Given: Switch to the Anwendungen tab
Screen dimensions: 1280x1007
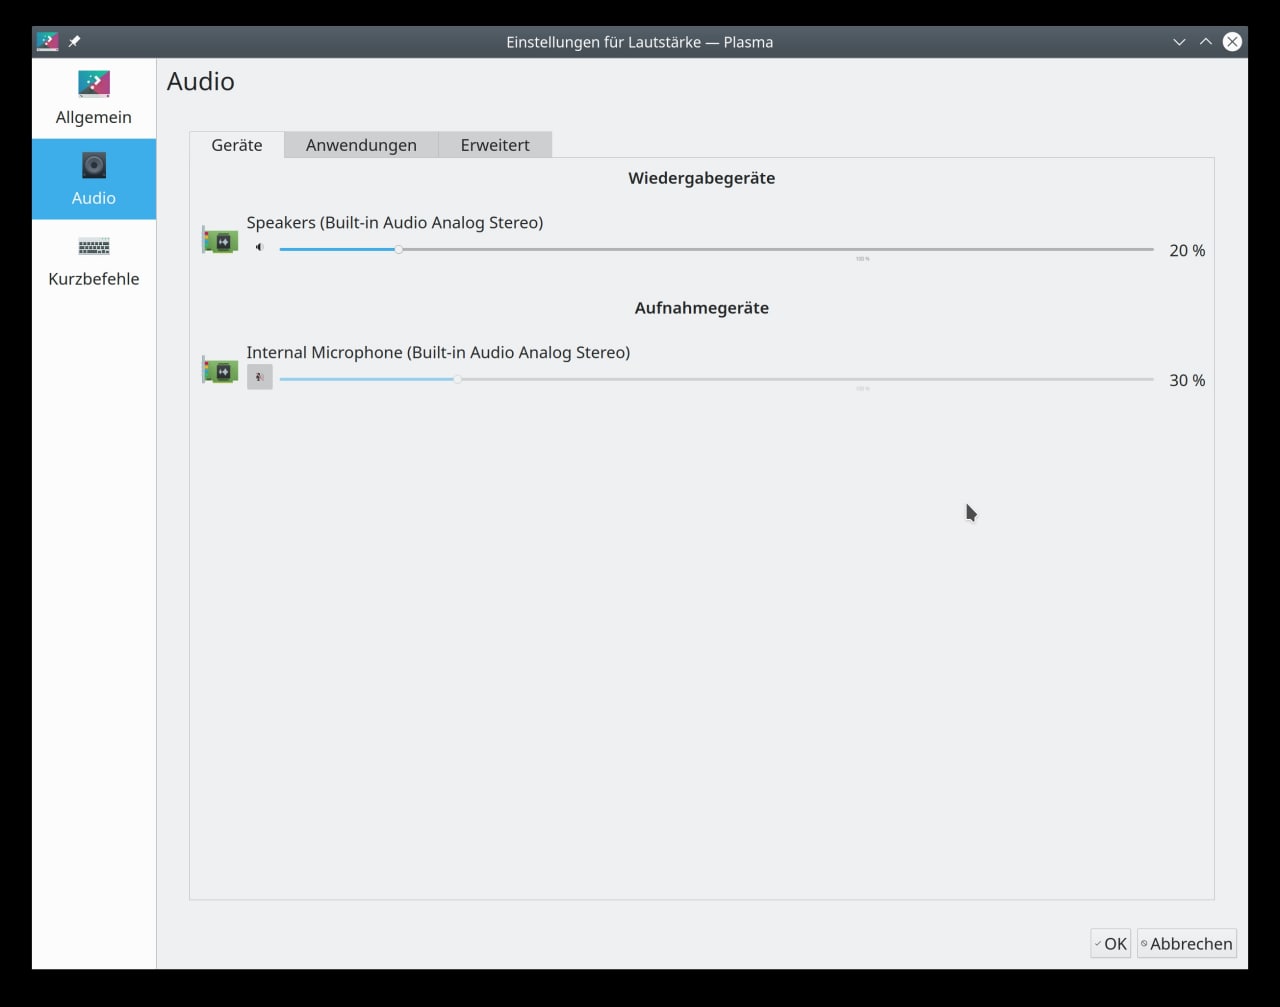Looking at the screenshot, I should click(361, 145).
